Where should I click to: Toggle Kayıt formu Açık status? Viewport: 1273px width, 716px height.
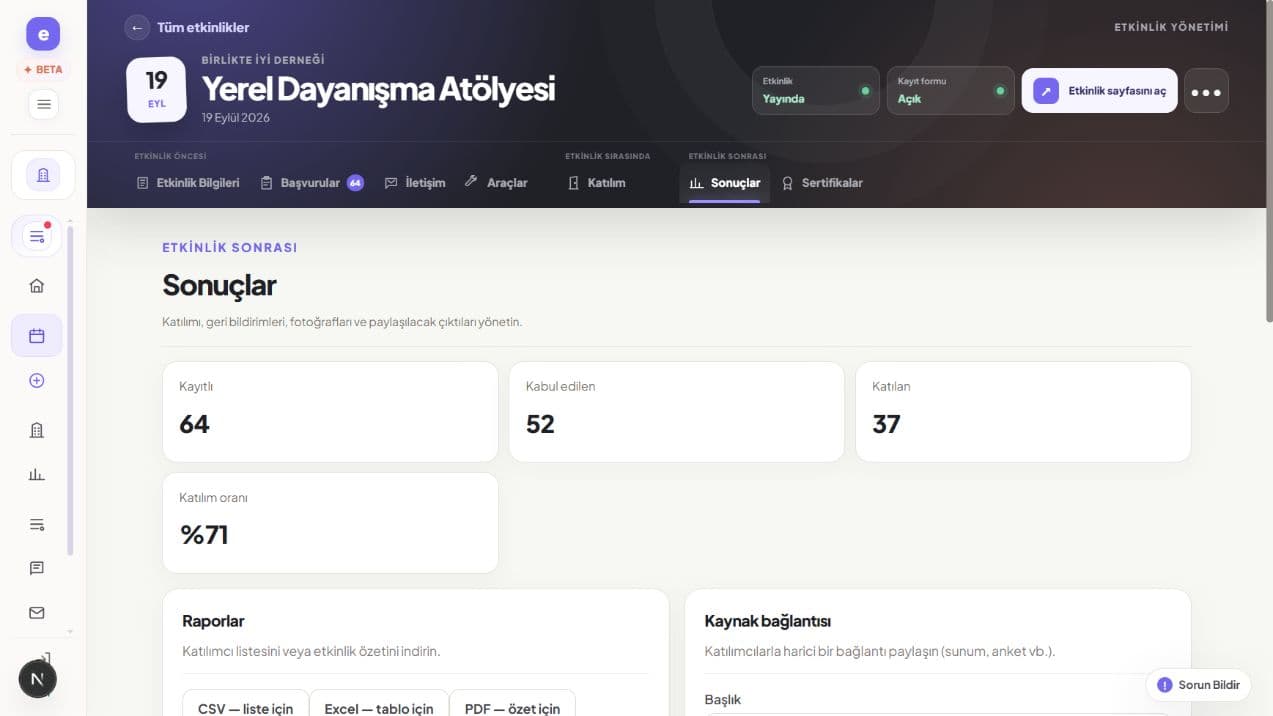click(951, 91)
